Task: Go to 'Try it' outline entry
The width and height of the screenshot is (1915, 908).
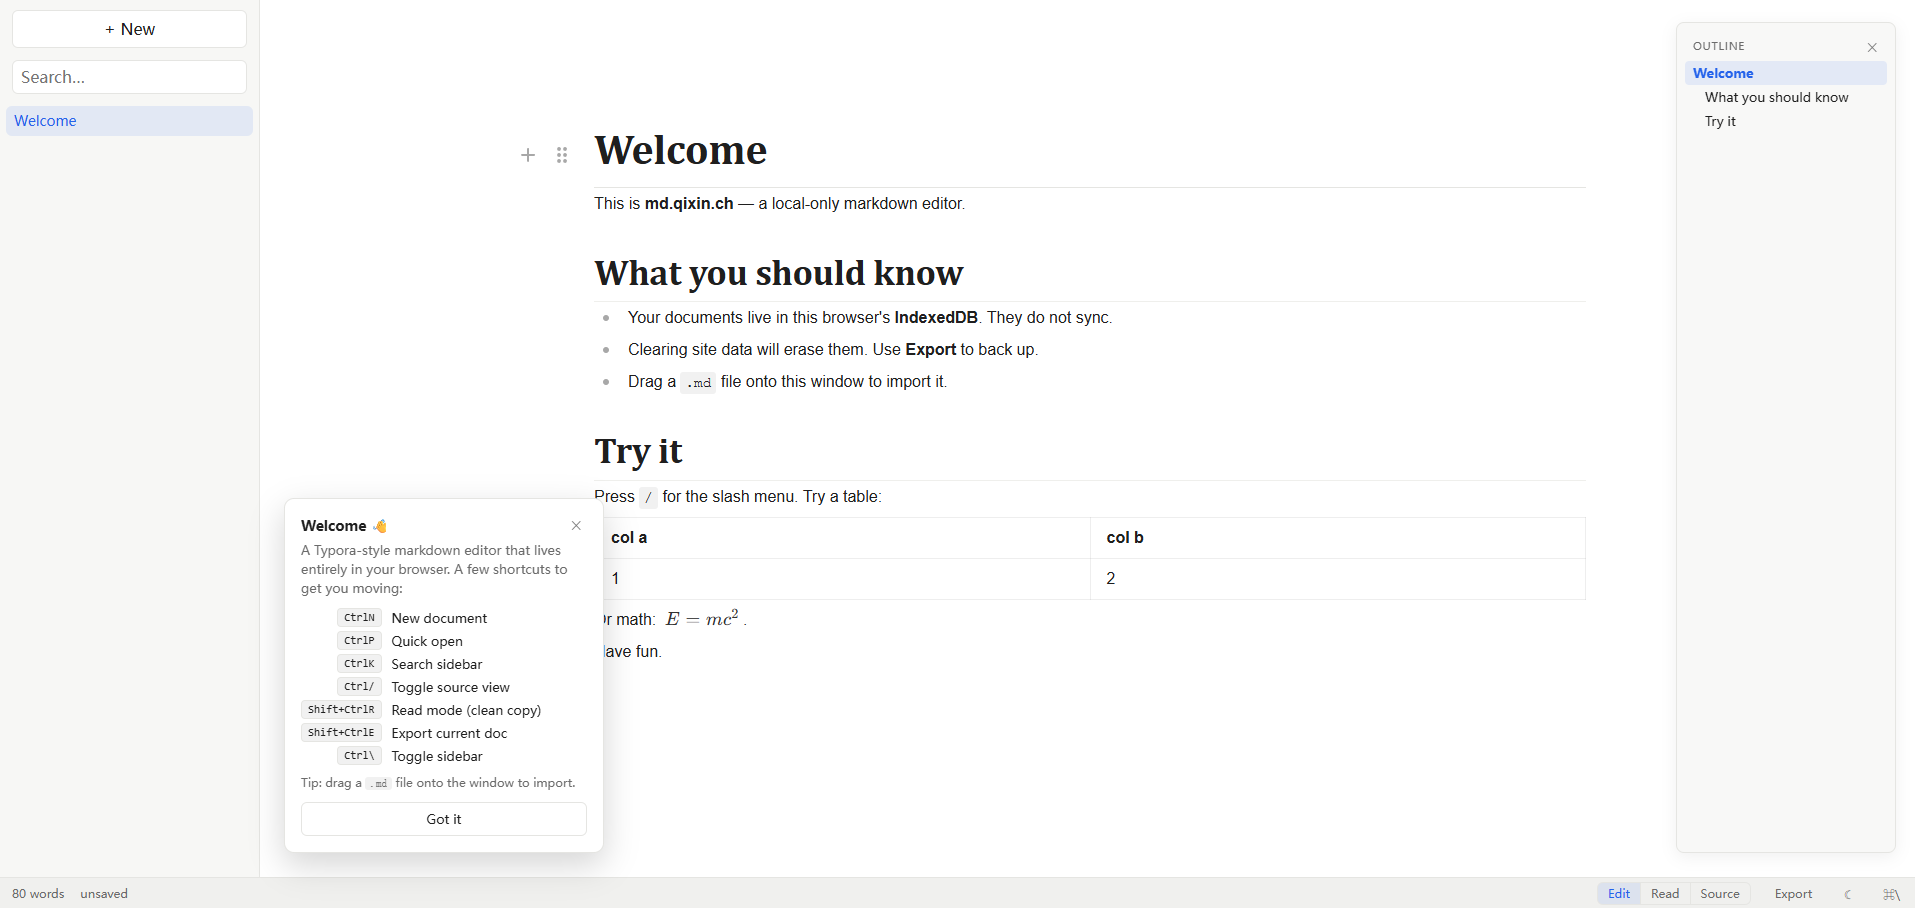Action: 1720,121
